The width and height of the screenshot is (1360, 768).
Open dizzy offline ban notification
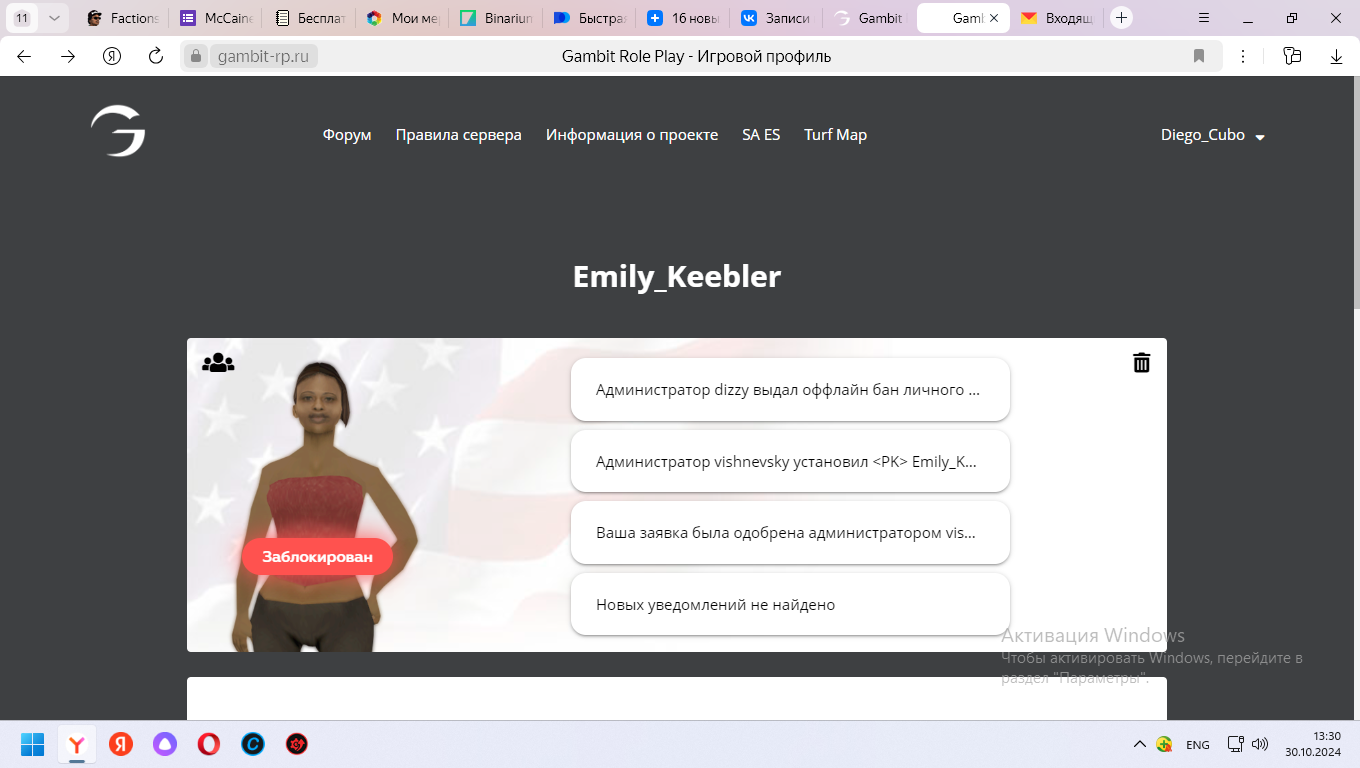click(x=790, y=390)
